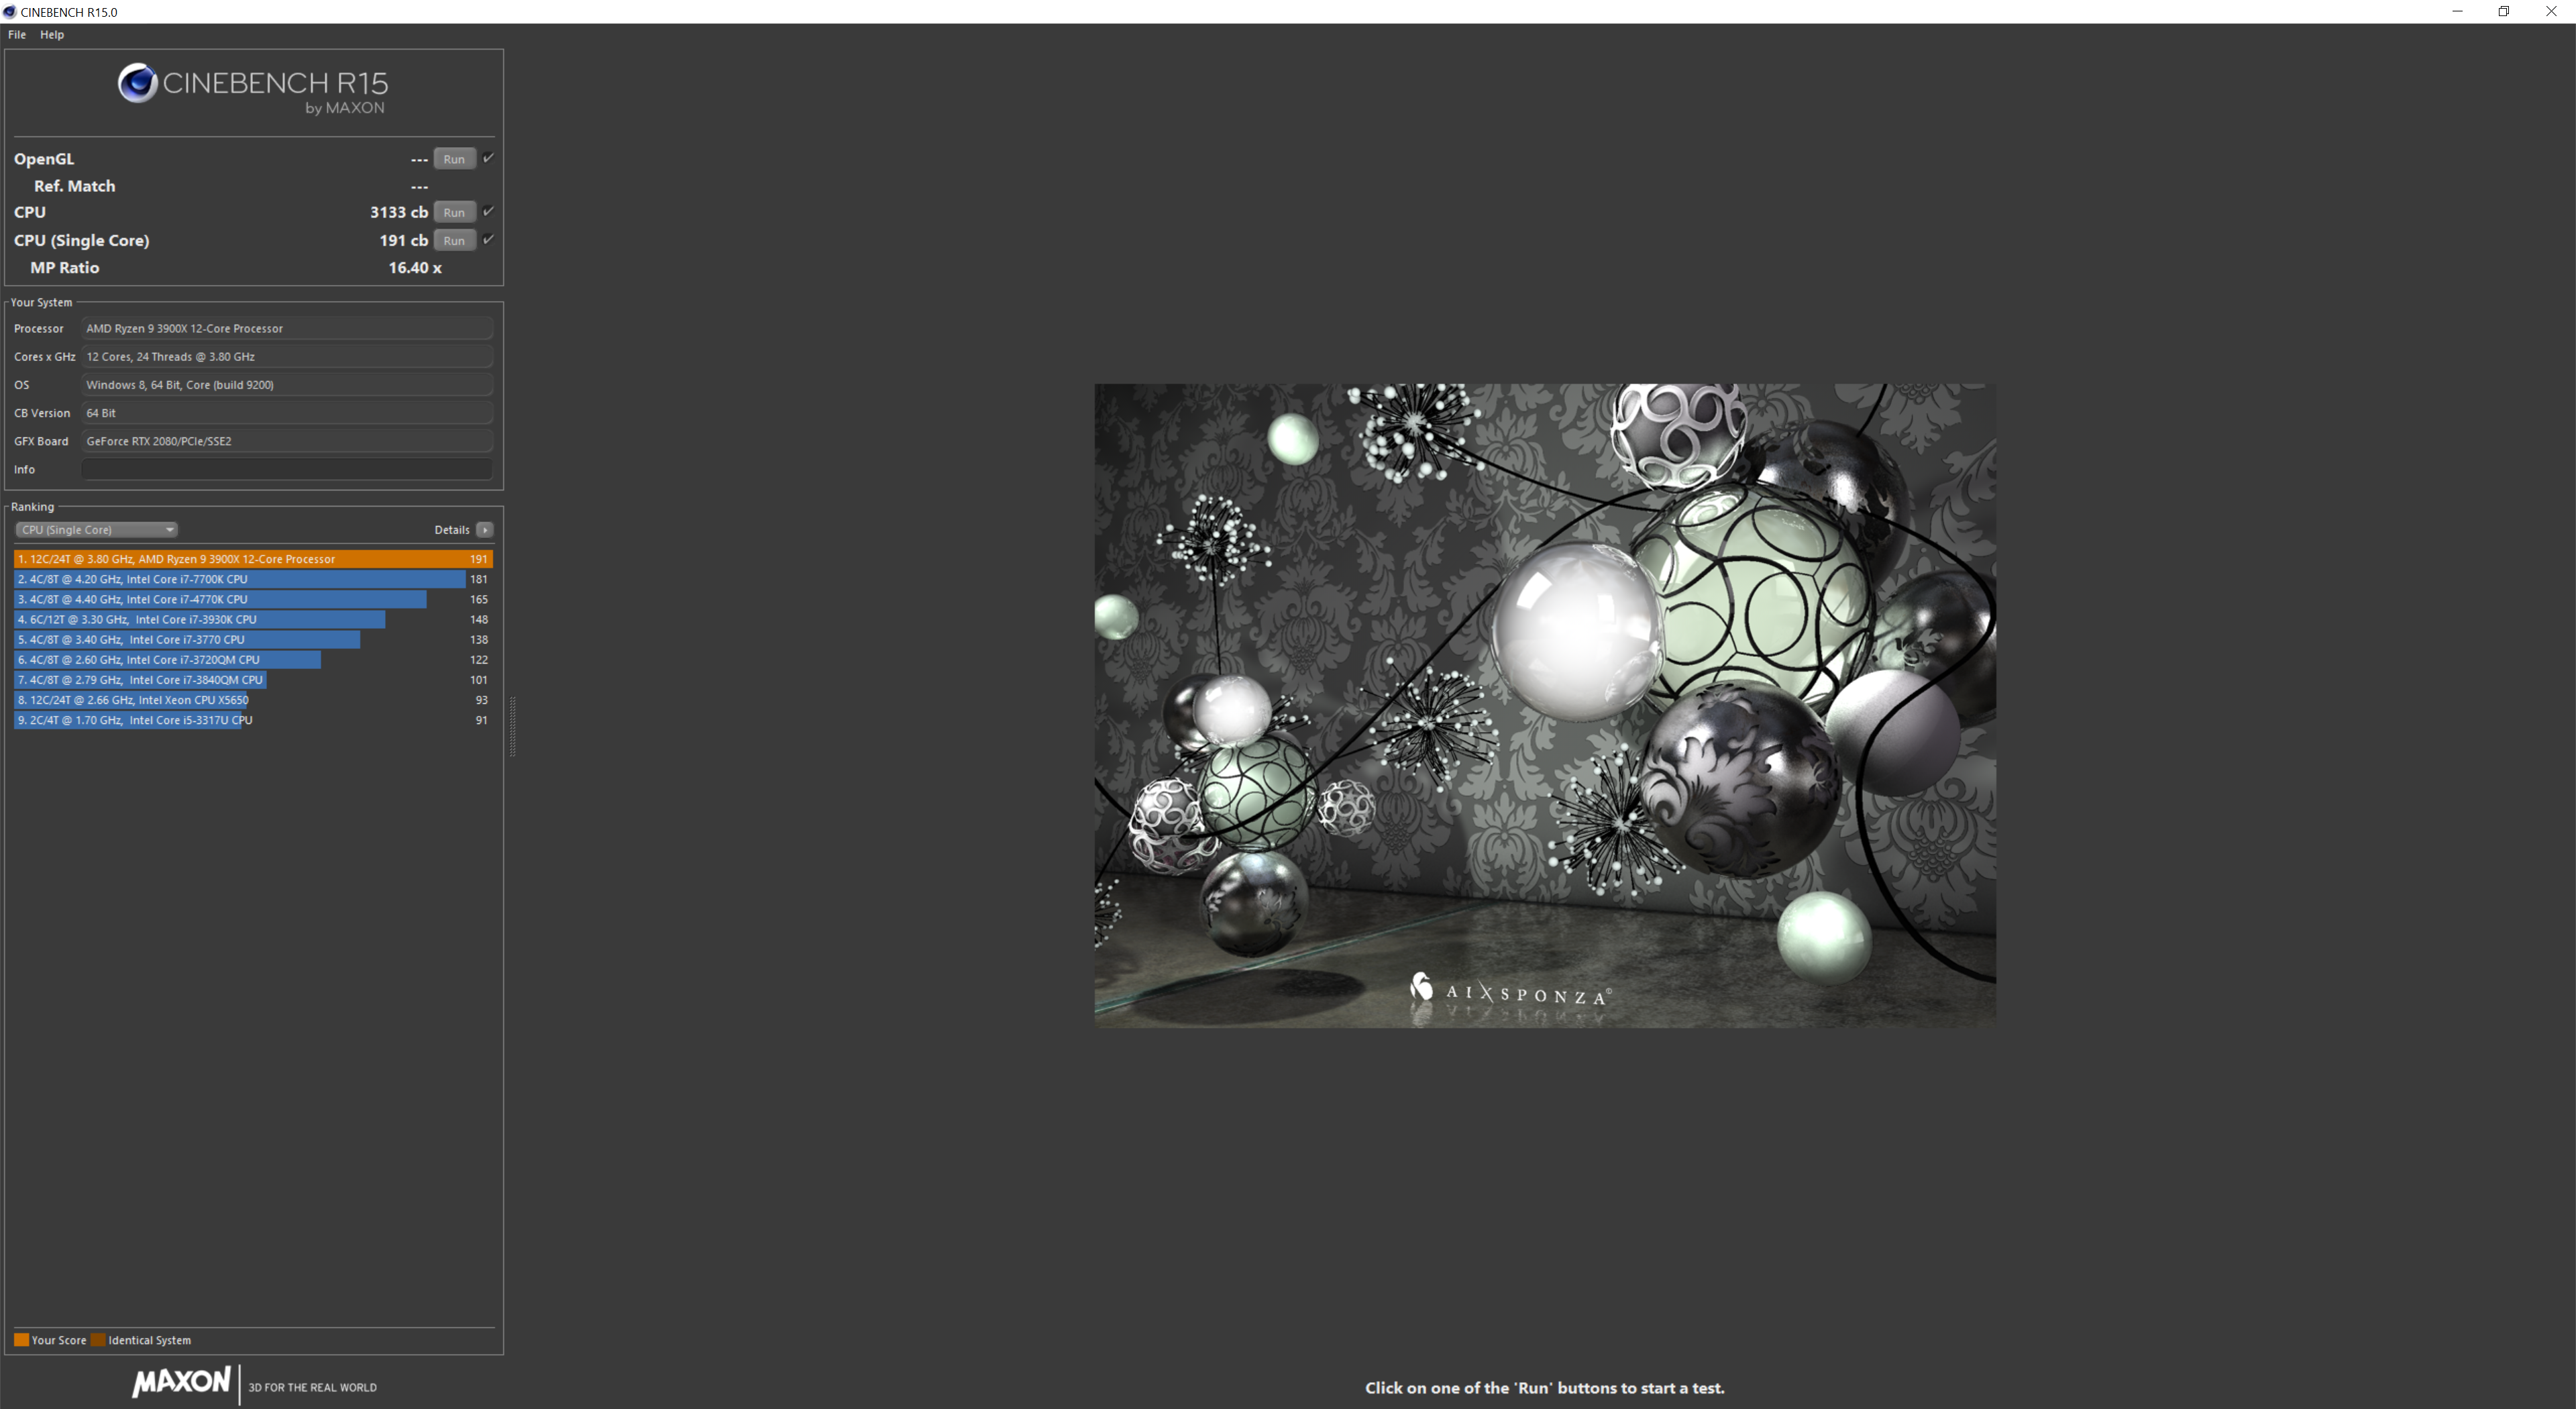Screen dimensions: 2576x1409
Task: Open the File menu
Action: 17,34
